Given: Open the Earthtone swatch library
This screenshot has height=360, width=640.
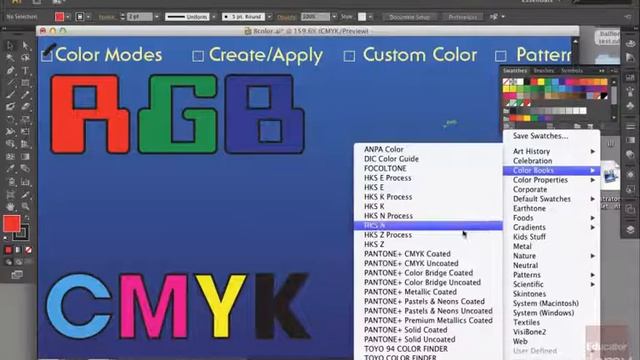Looking at the screenshot, I should coord(552,208).
